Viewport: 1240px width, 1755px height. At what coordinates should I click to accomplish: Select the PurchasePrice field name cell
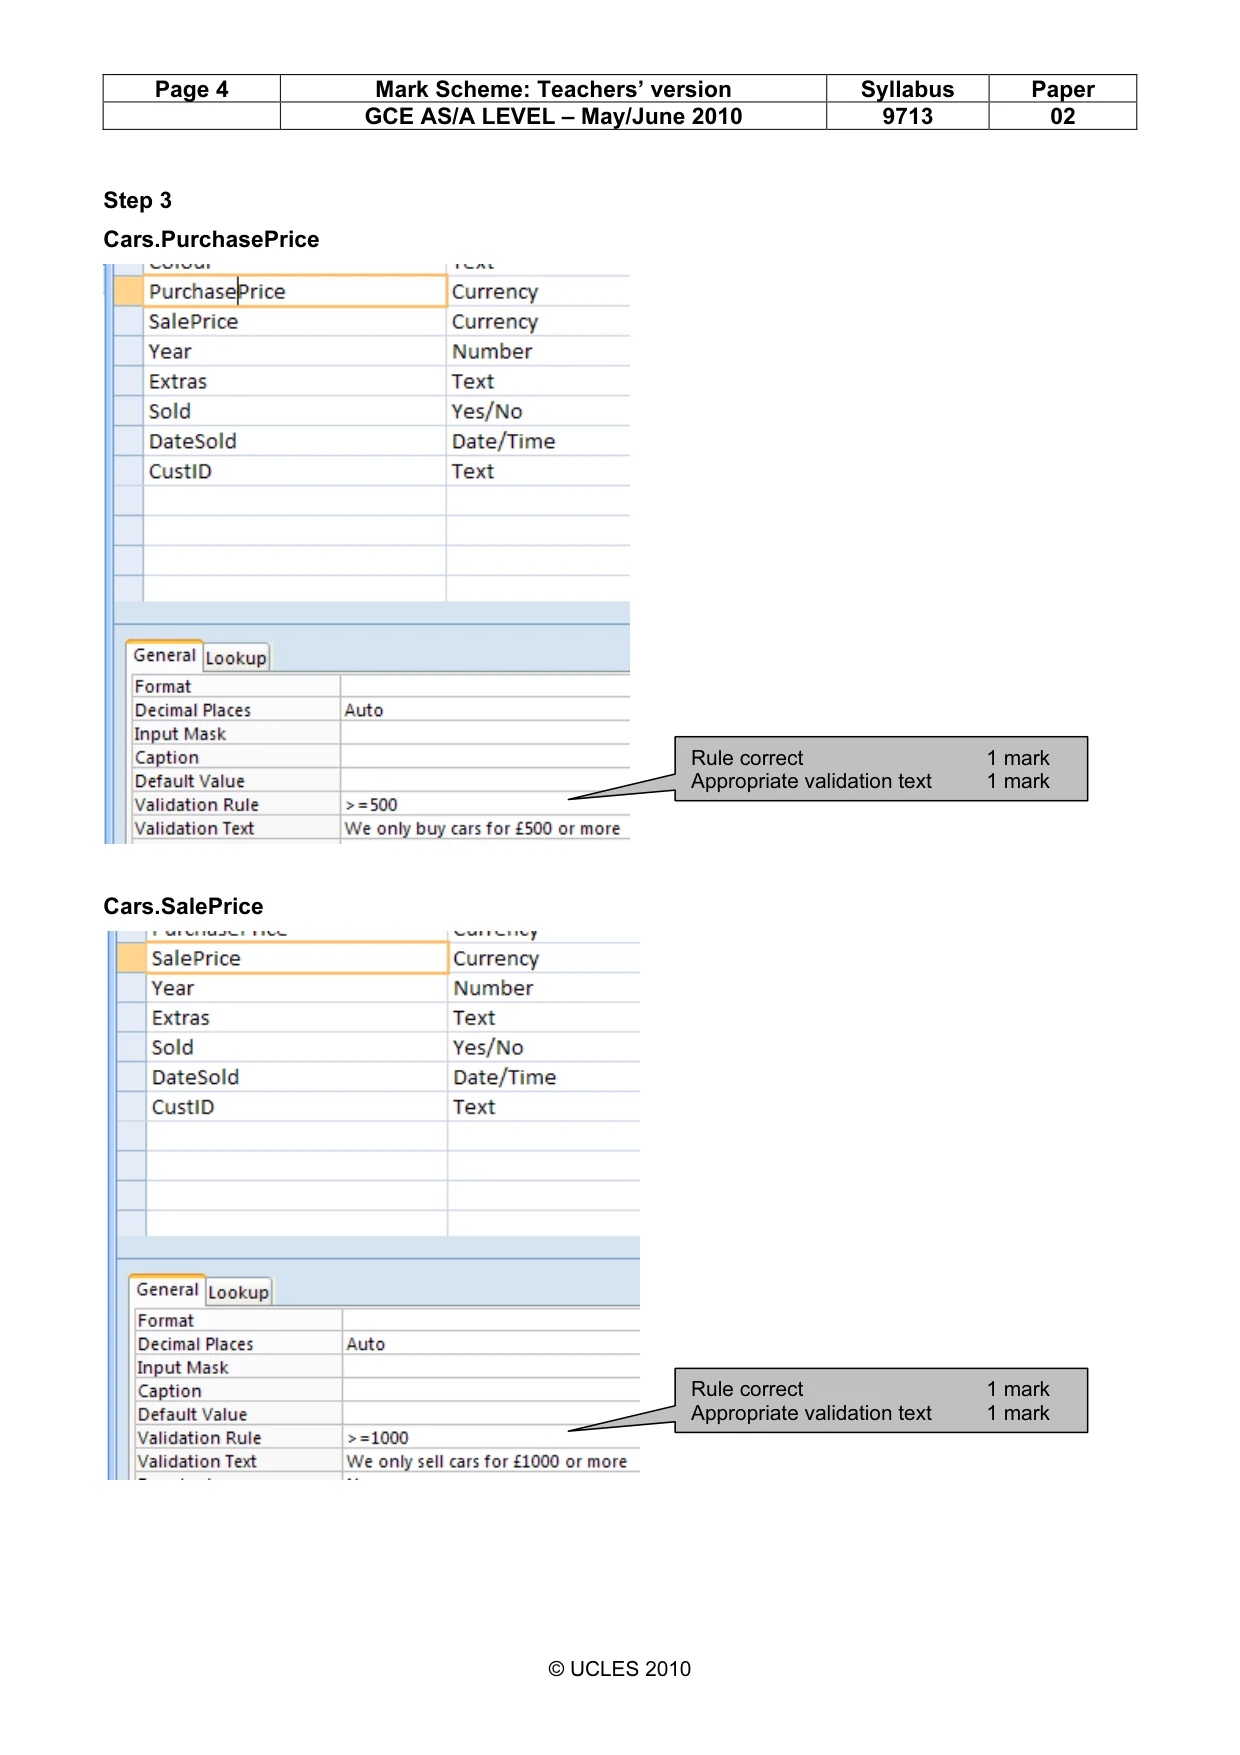coord(295,291)
